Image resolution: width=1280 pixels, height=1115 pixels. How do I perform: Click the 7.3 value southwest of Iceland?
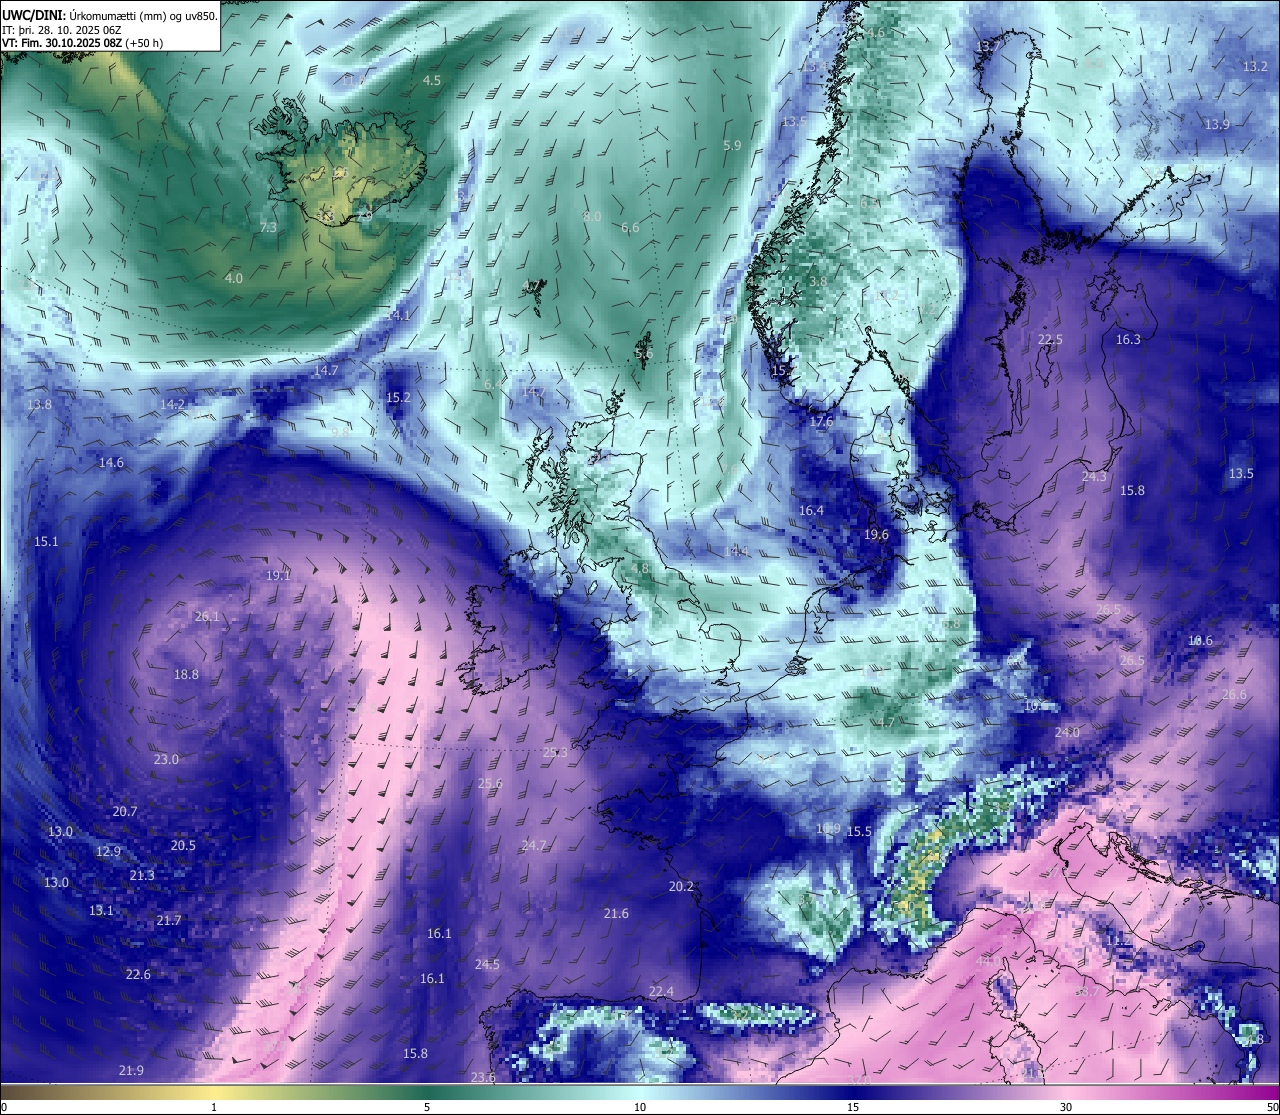[268, 228]
